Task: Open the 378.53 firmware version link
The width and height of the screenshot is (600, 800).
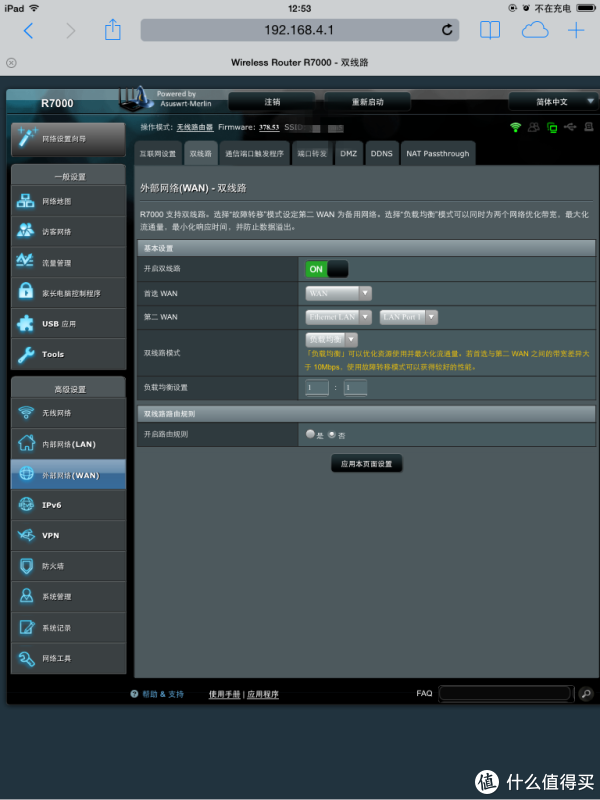Action: [269, 127]
